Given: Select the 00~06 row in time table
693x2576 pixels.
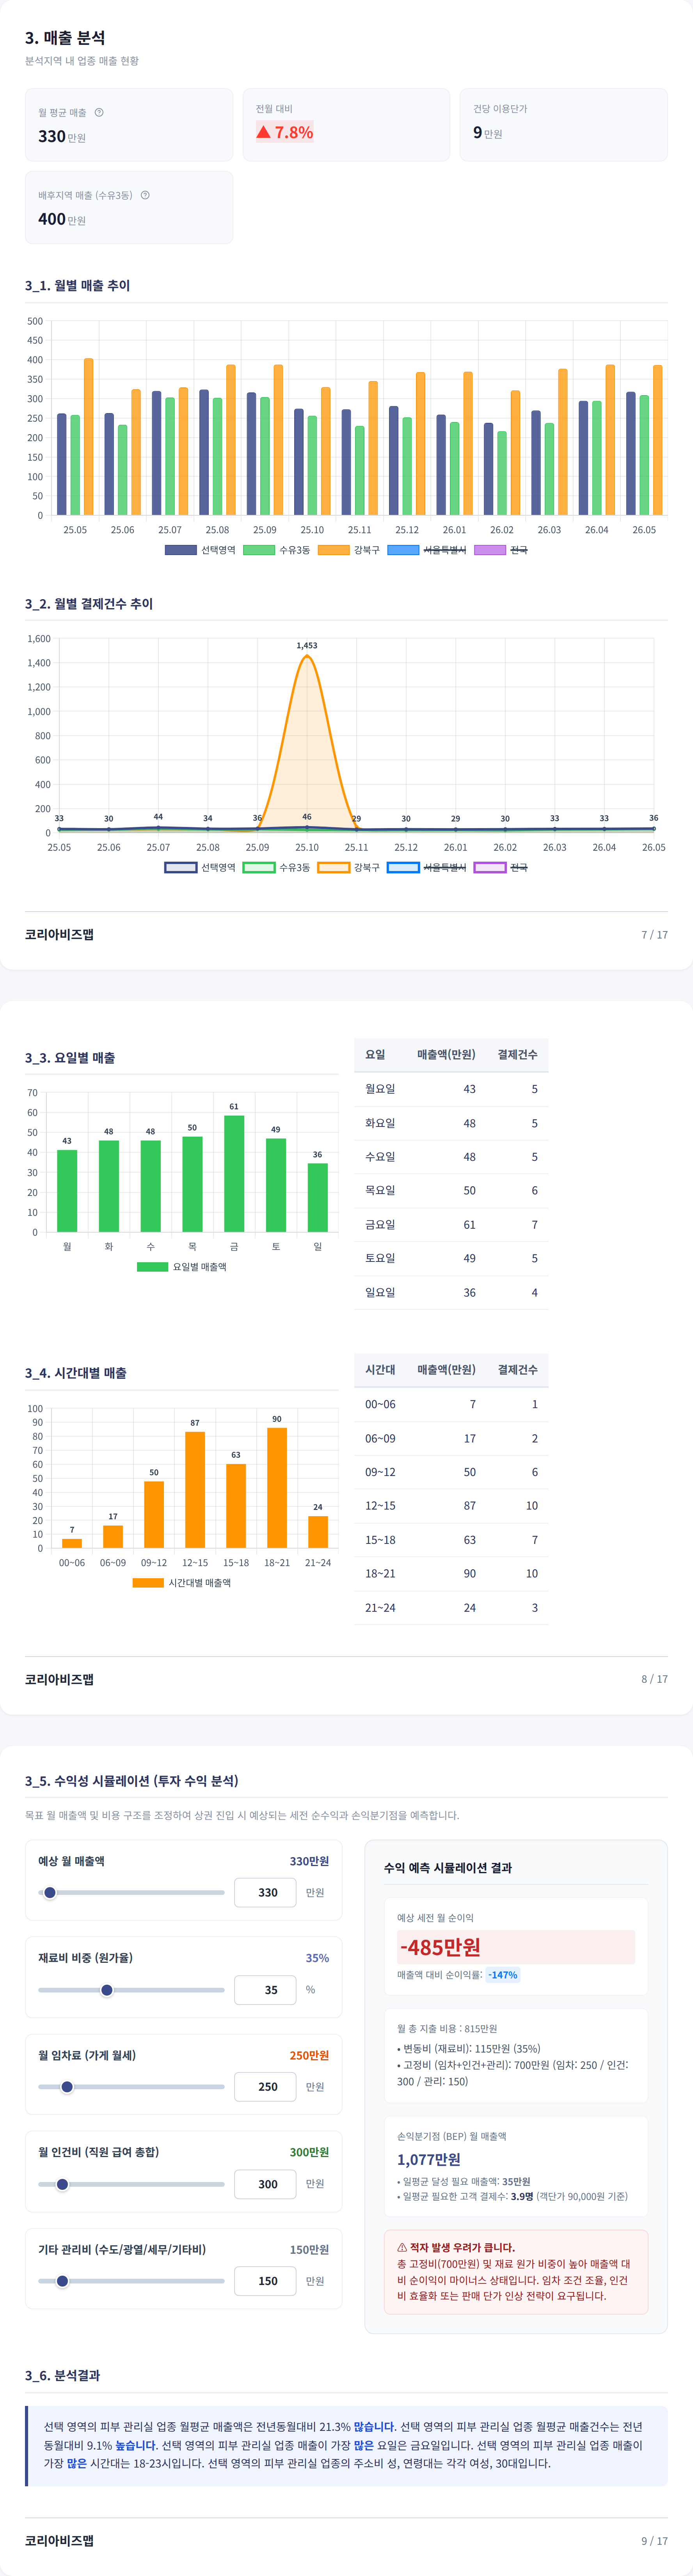Looking at the screenshot, I should coord(451,1404).
